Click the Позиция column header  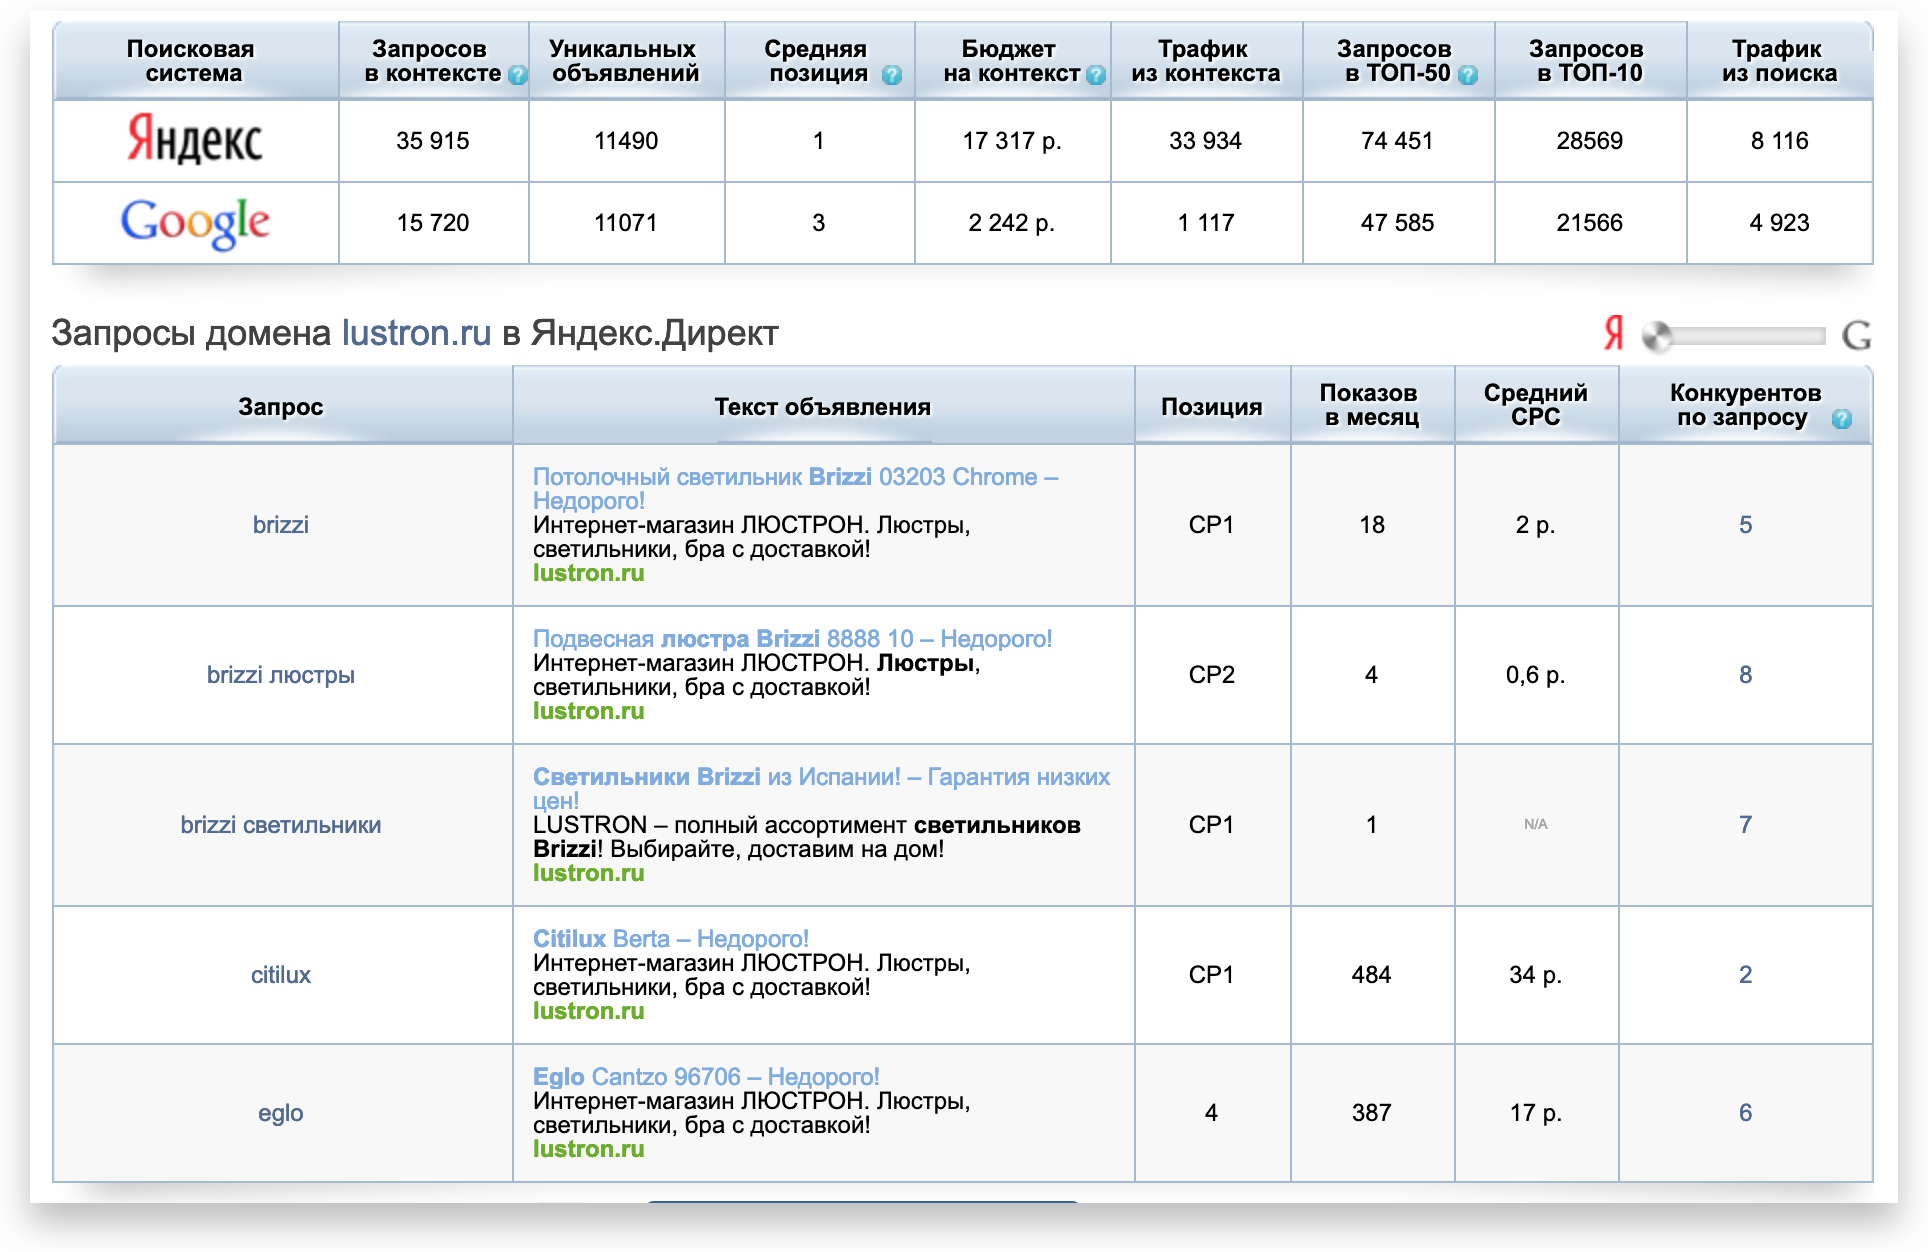[x=1211, y=407]
